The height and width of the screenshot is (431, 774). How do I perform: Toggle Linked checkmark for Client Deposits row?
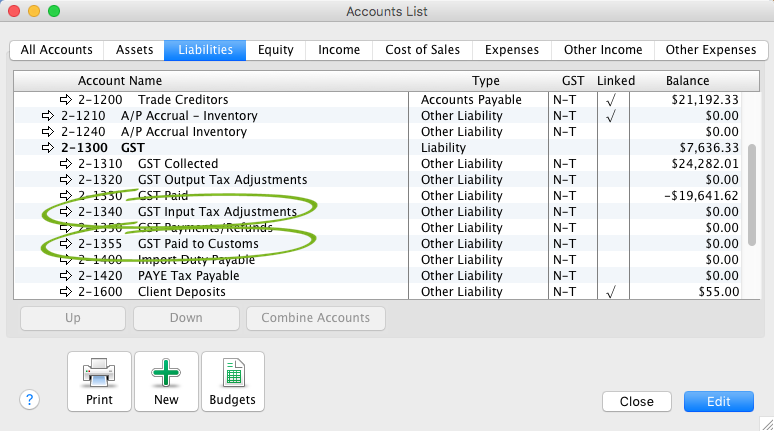610,292
